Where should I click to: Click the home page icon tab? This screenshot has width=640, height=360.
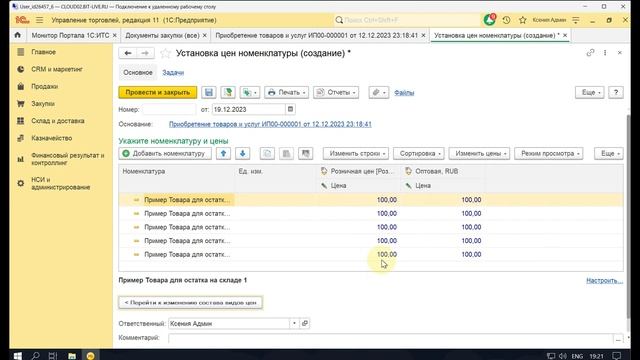click(18, 36)
